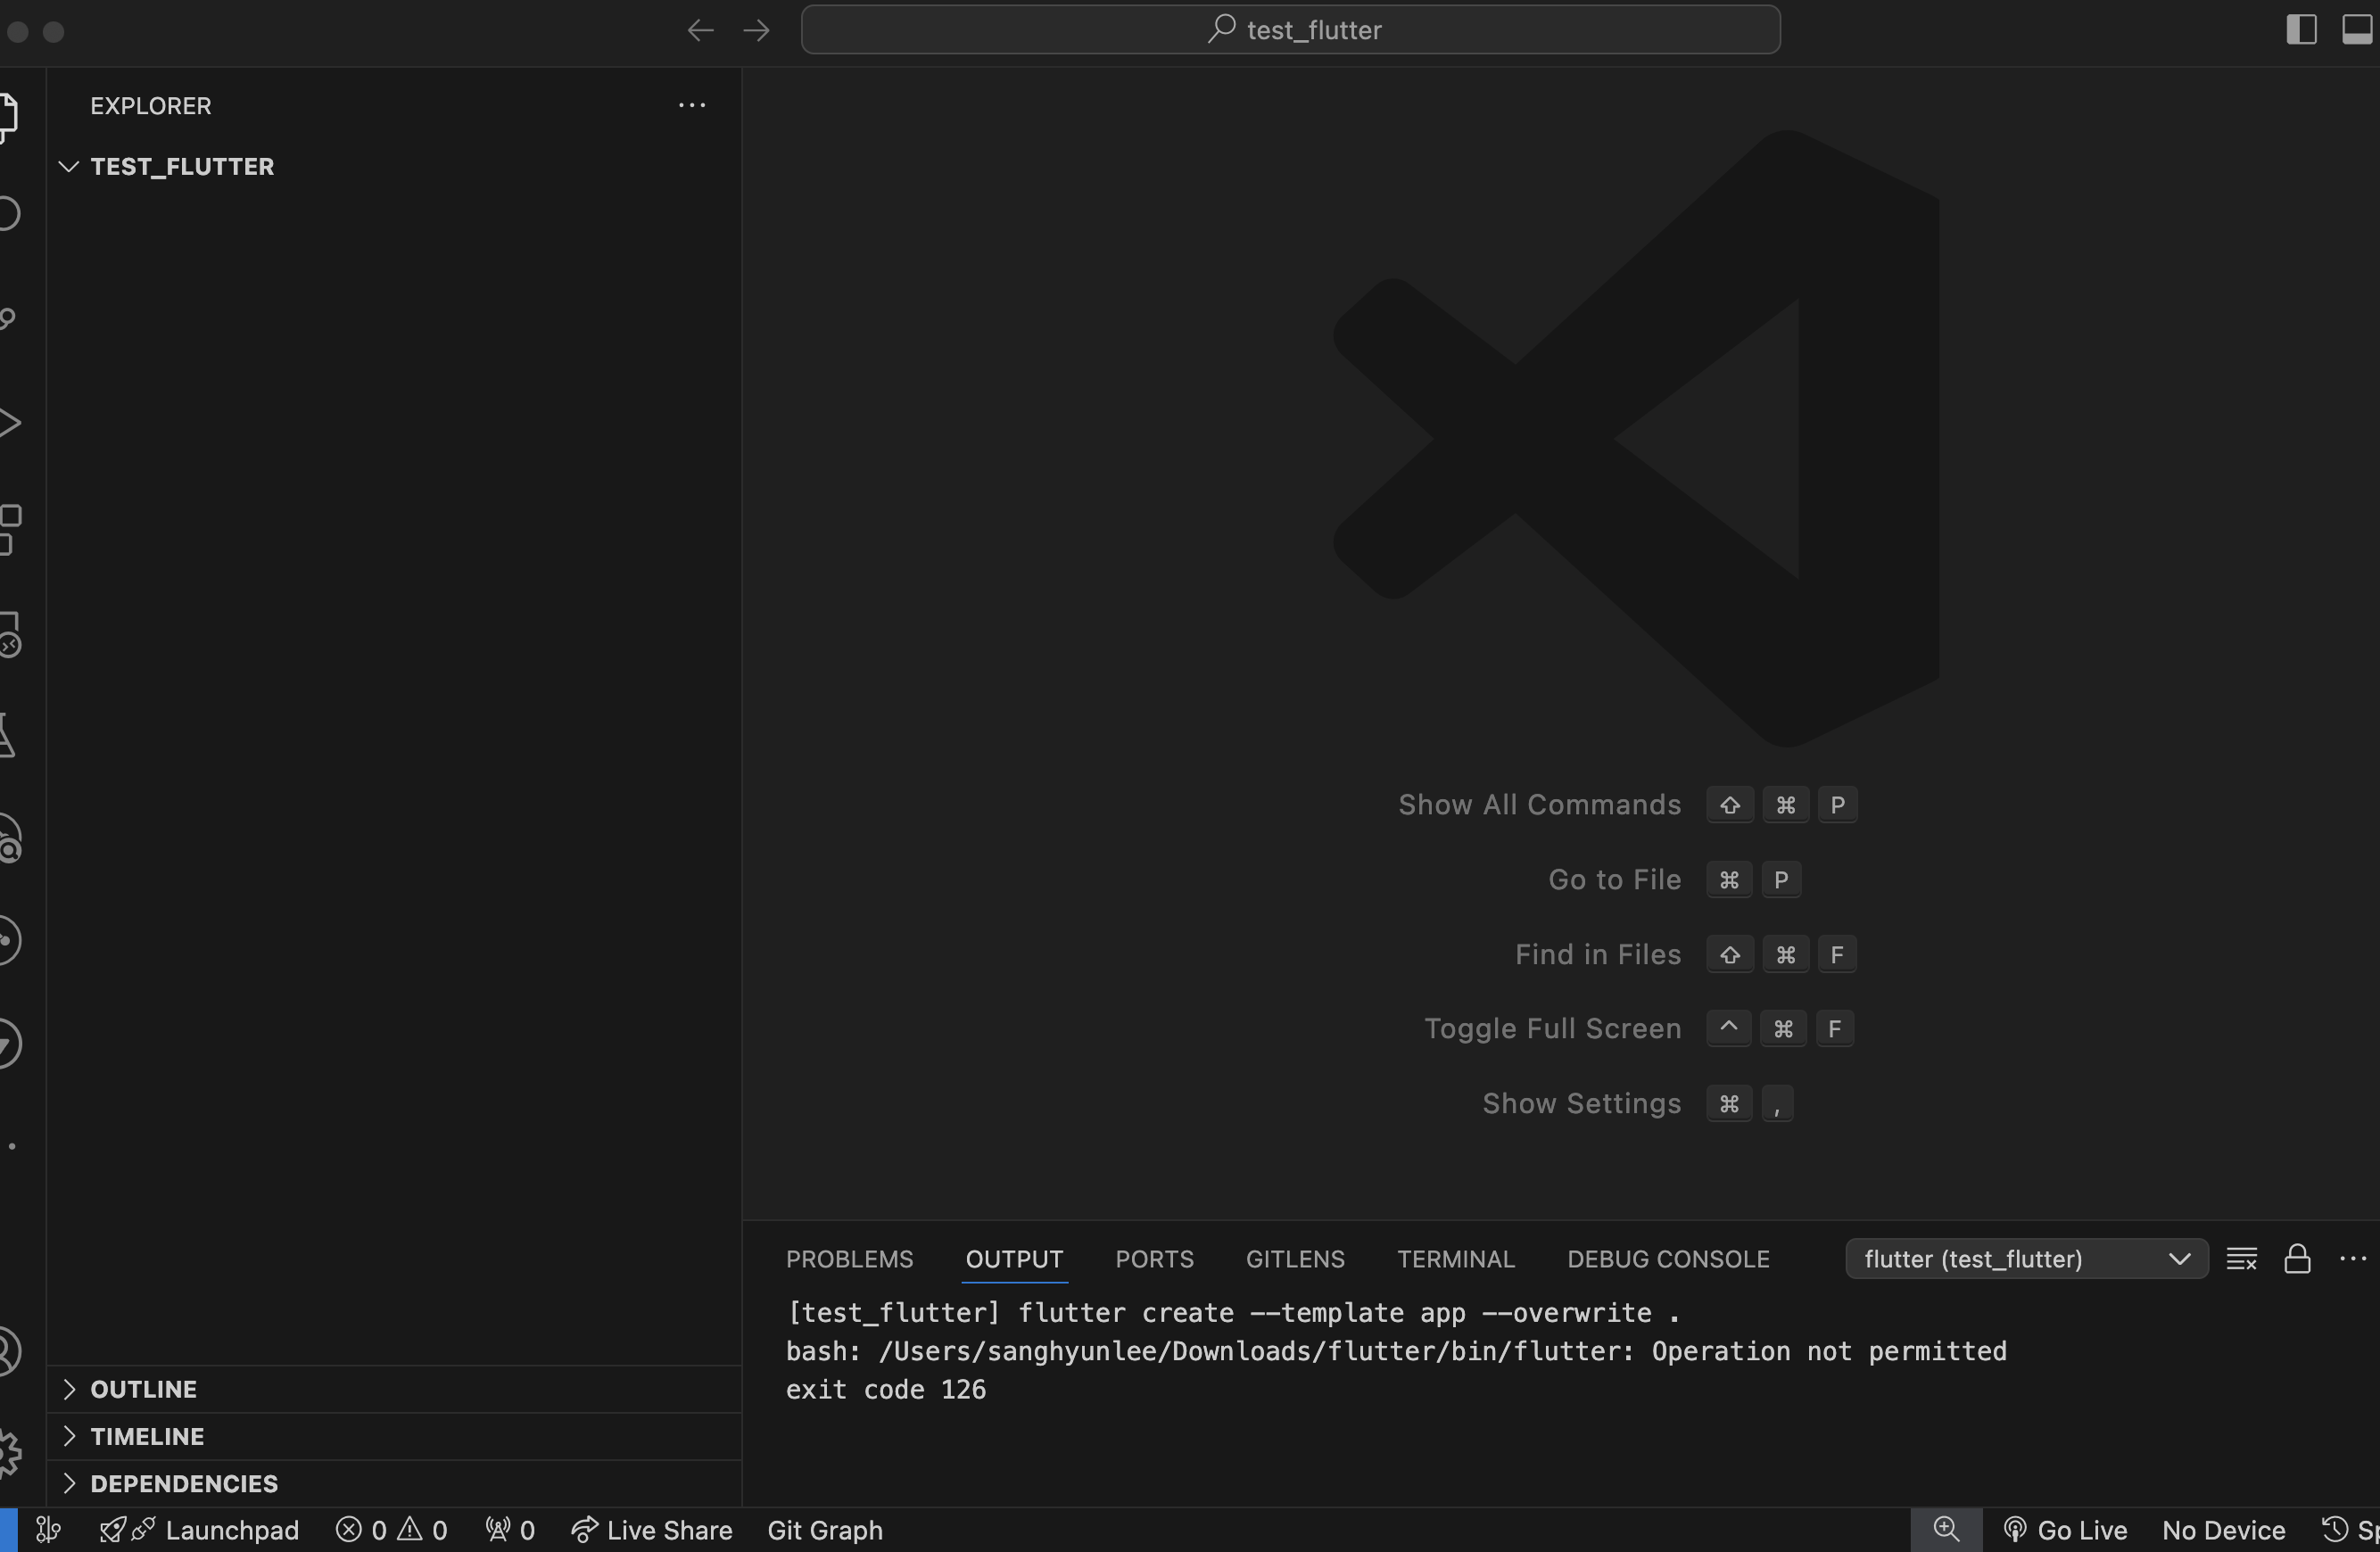Expand the OUTLINE section
The width and height of the screenshot is (2380, 1552).
pyautogui.click(x=393, y=1389)
